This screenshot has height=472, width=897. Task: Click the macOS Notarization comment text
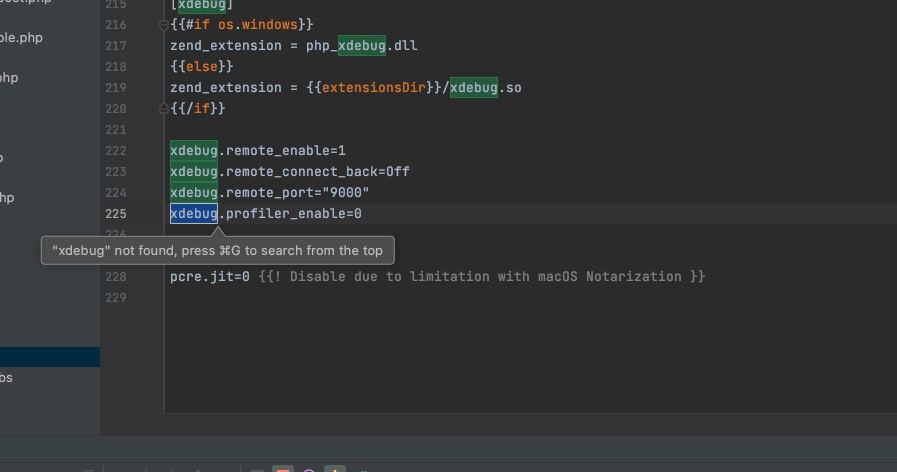click(x=482, y=276)
